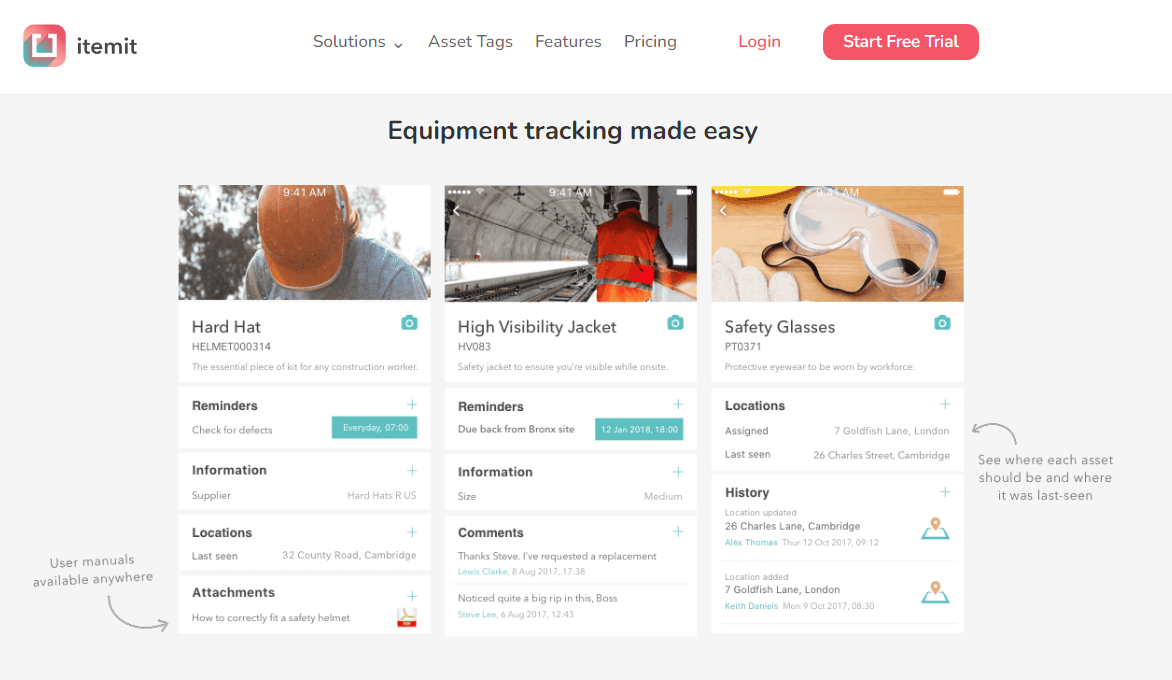The image size is (1172, 680).
Task: Open the Asset Tags menu item
Action: click(470, 42)
